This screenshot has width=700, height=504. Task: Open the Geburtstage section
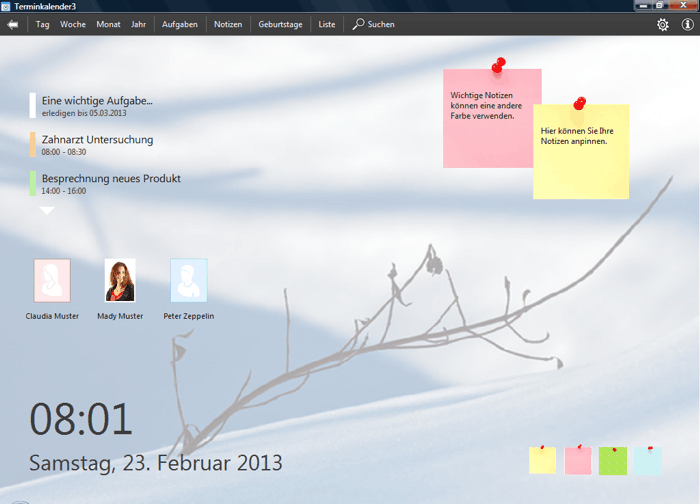tap(280, 24)
